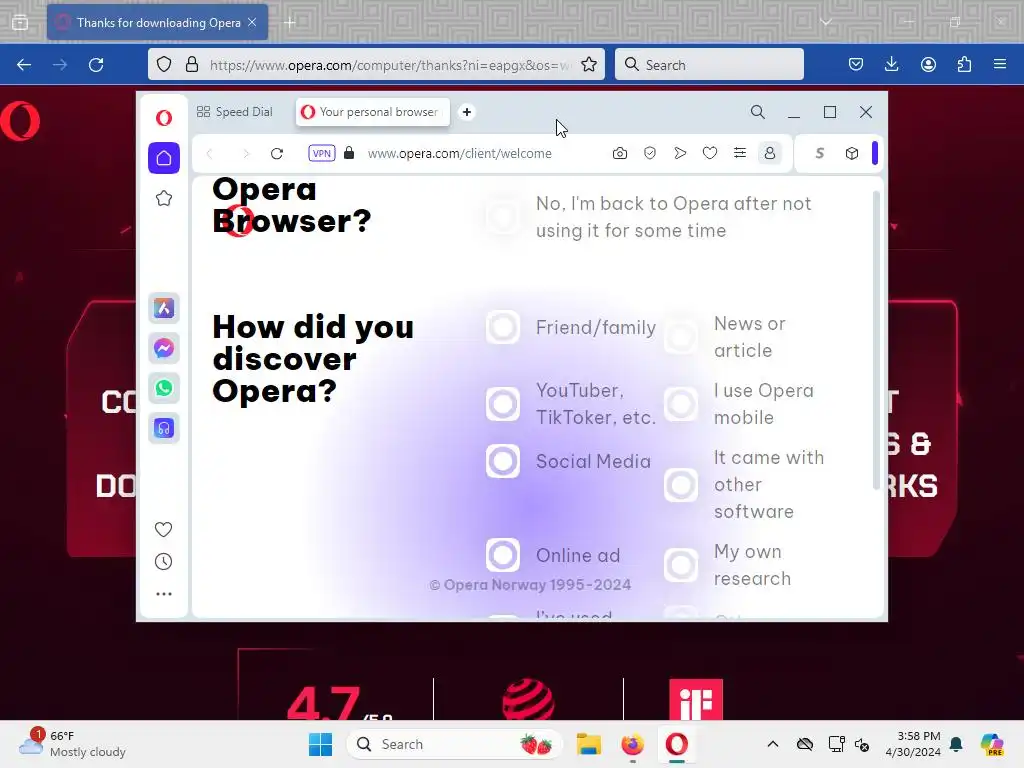Select 'No, I'm back to Opera' radio option
The height and width of the screenshot is (768, 1024).
pyautogui.click(x=503, y=217)
